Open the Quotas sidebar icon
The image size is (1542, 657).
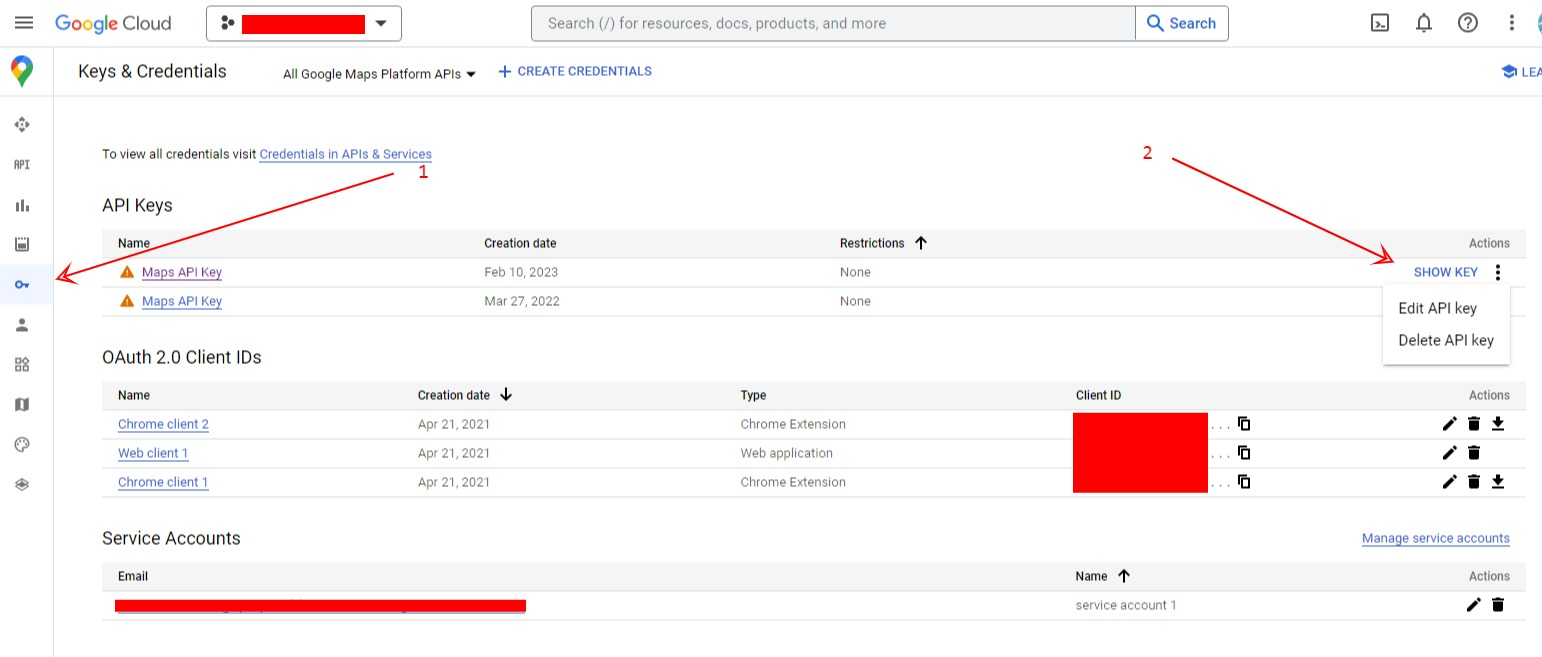click(x=22, y=244)
